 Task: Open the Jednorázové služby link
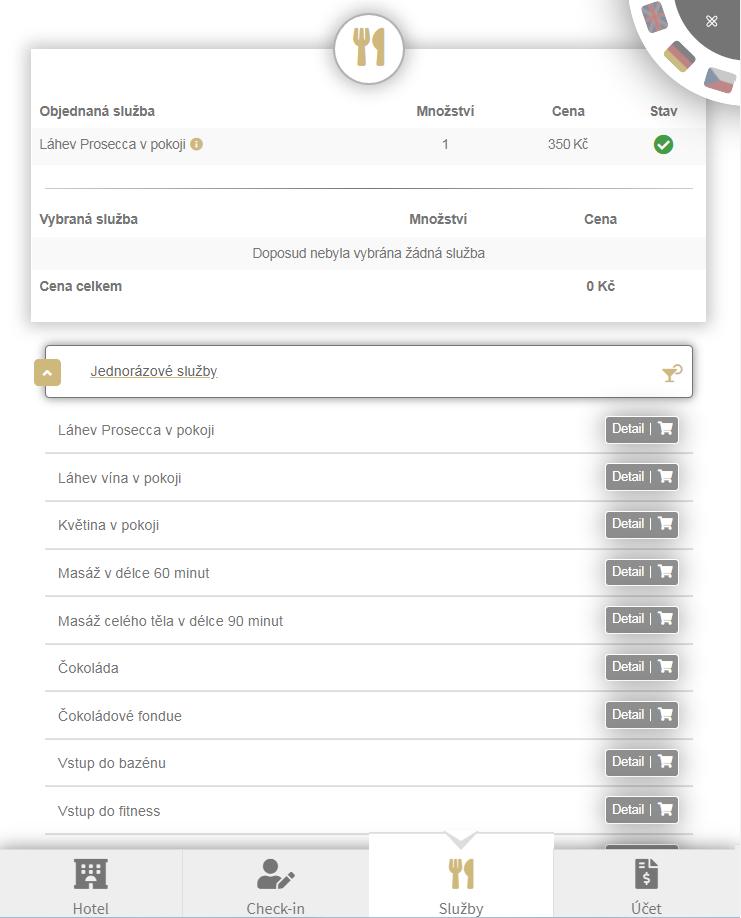point(154,371)
